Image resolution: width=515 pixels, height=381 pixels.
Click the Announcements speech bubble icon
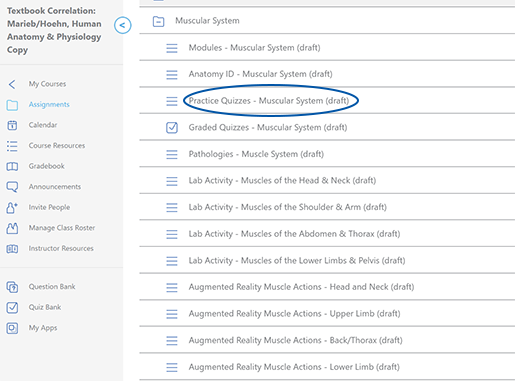[12, 187]
